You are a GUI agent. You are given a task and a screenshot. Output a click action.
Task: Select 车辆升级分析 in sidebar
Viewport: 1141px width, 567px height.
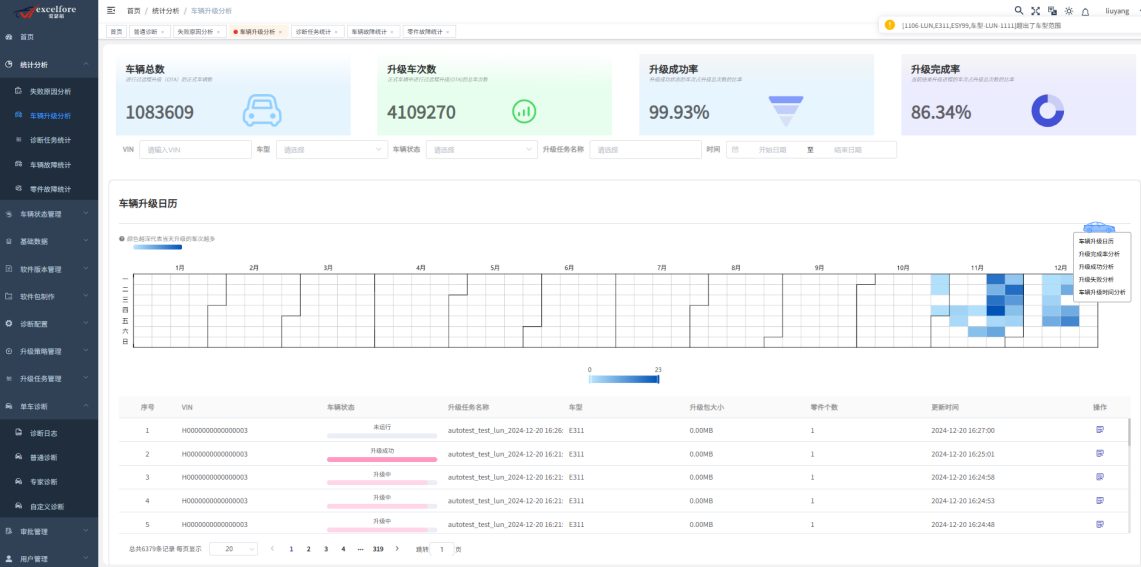(49, 116)
